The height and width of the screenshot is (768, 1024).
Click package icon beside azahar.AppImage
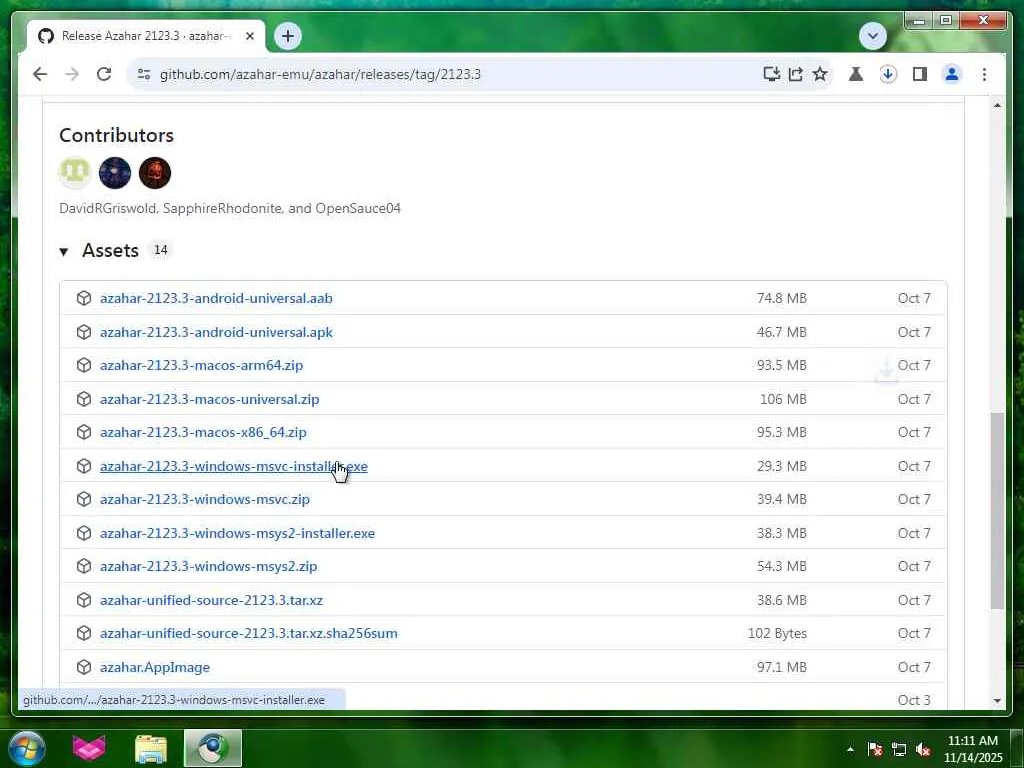tap(84, 667)
